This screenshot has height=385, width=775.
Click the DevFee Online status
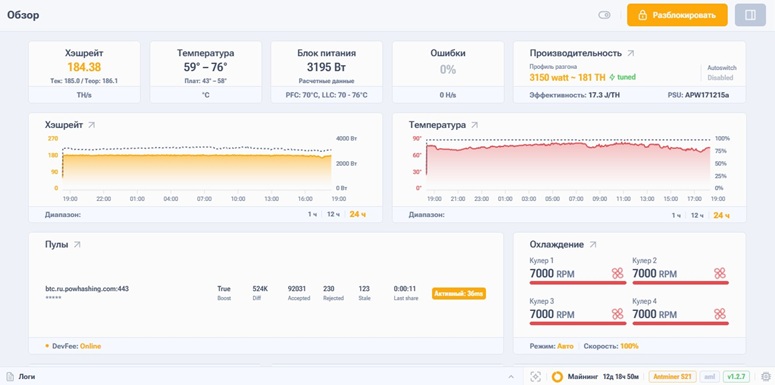77,346
